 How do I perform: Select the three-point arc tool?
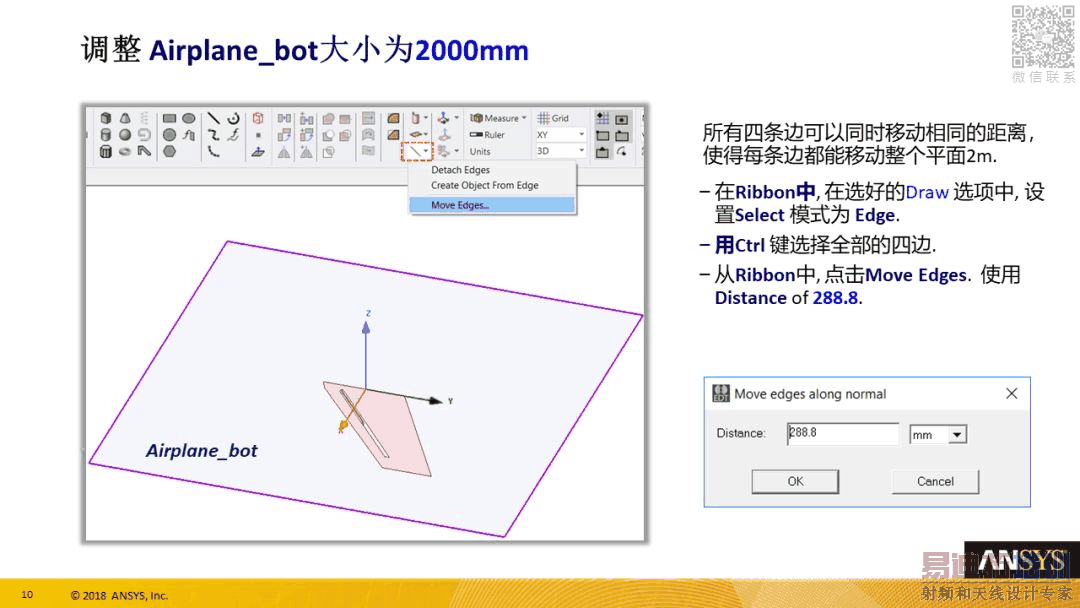click(214, 151)
